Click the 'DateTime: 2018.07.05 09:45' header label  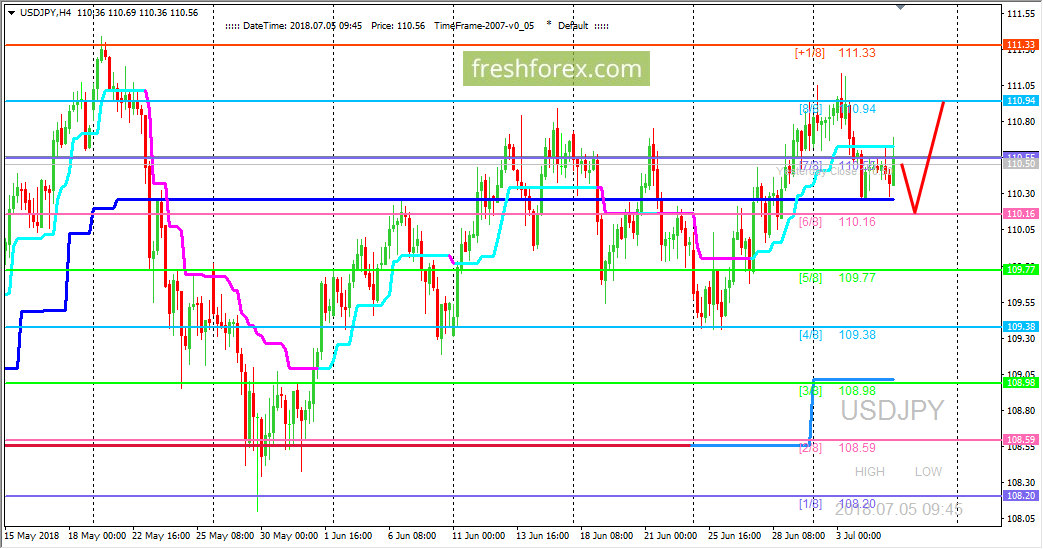302,26
